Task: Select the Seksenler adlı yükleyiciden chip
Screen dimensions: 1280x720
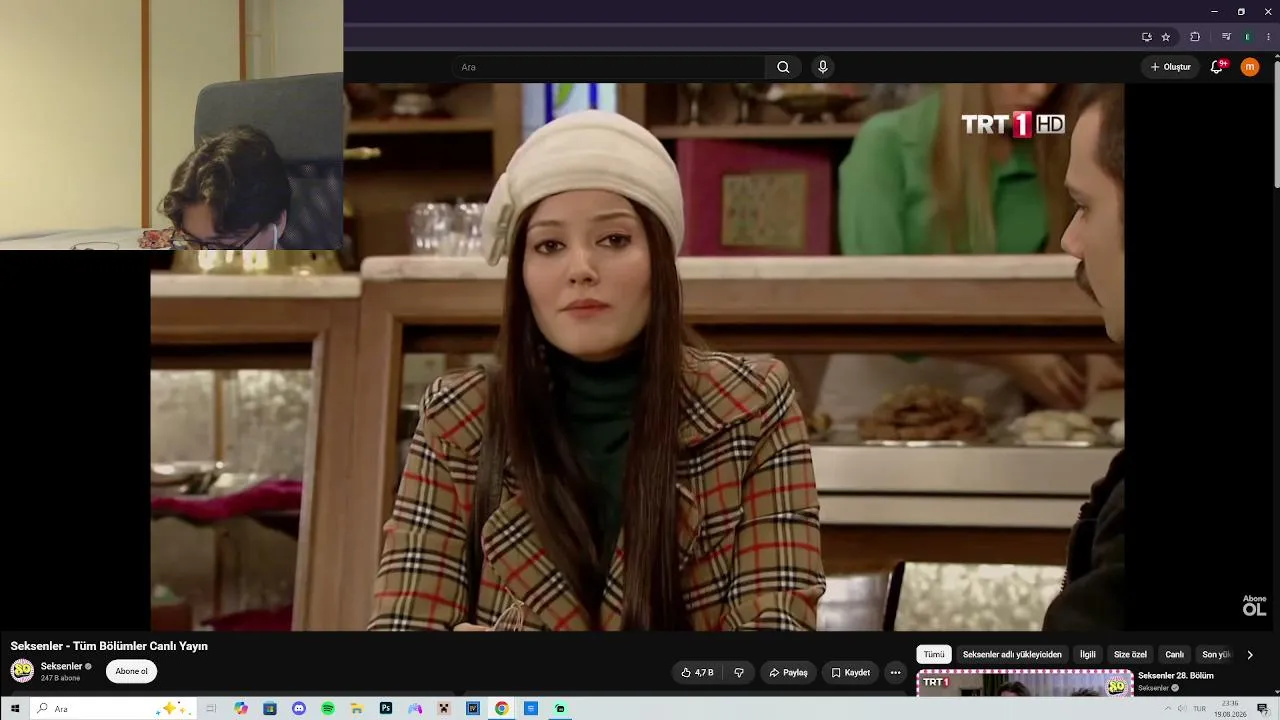Action: pos(1012,655)
